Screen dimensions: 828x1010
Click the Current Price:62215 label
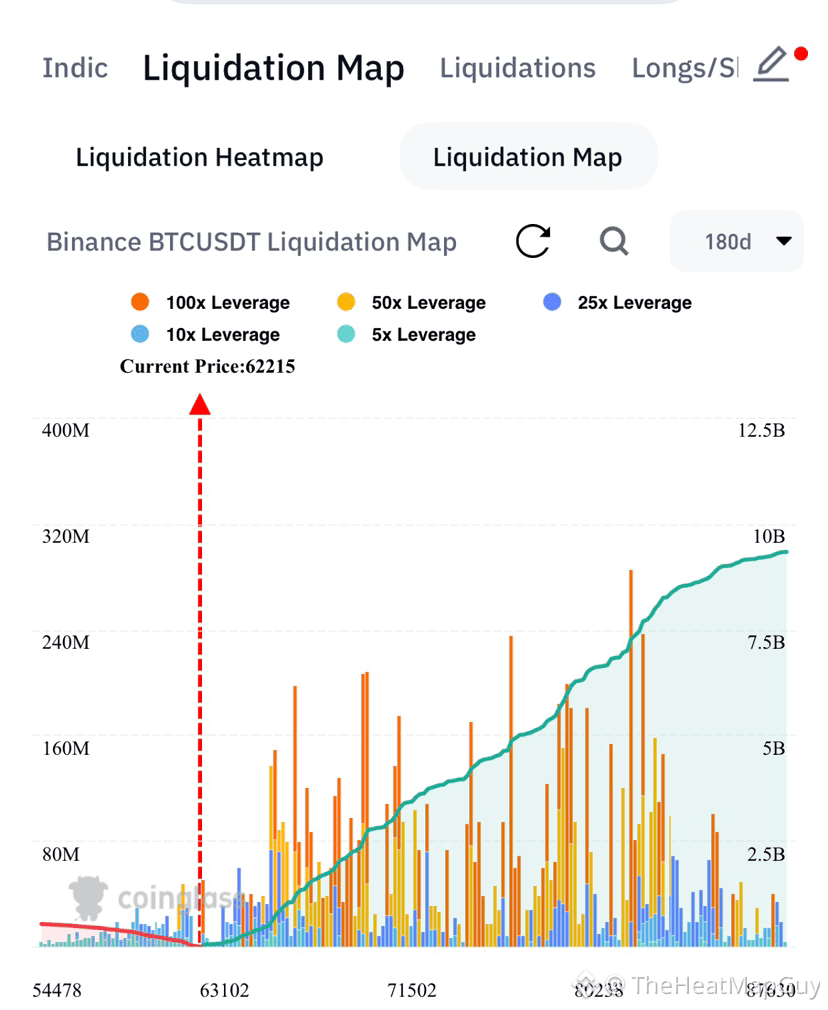pyautogui.click(x=207, y=367)
